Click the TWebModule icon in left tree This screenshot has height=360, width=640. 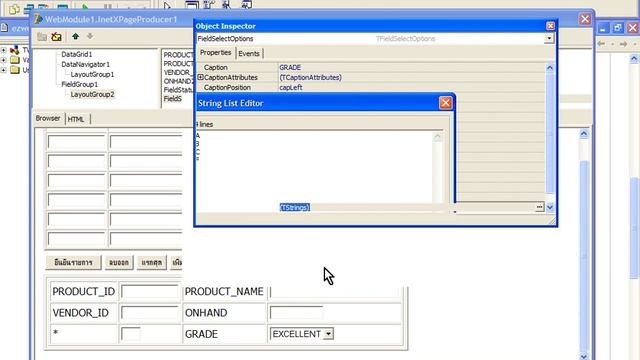[x=15, y=50]
